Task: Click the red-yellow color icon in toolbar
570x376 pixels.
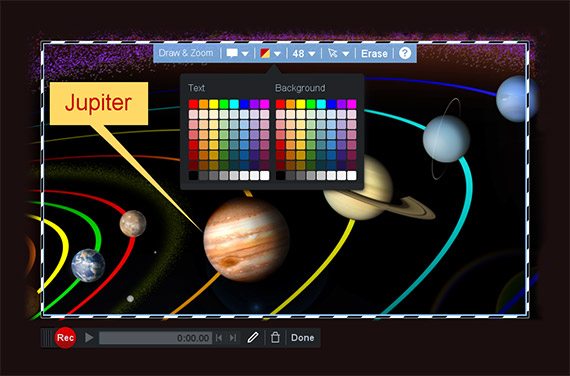Action: point(265,53)
